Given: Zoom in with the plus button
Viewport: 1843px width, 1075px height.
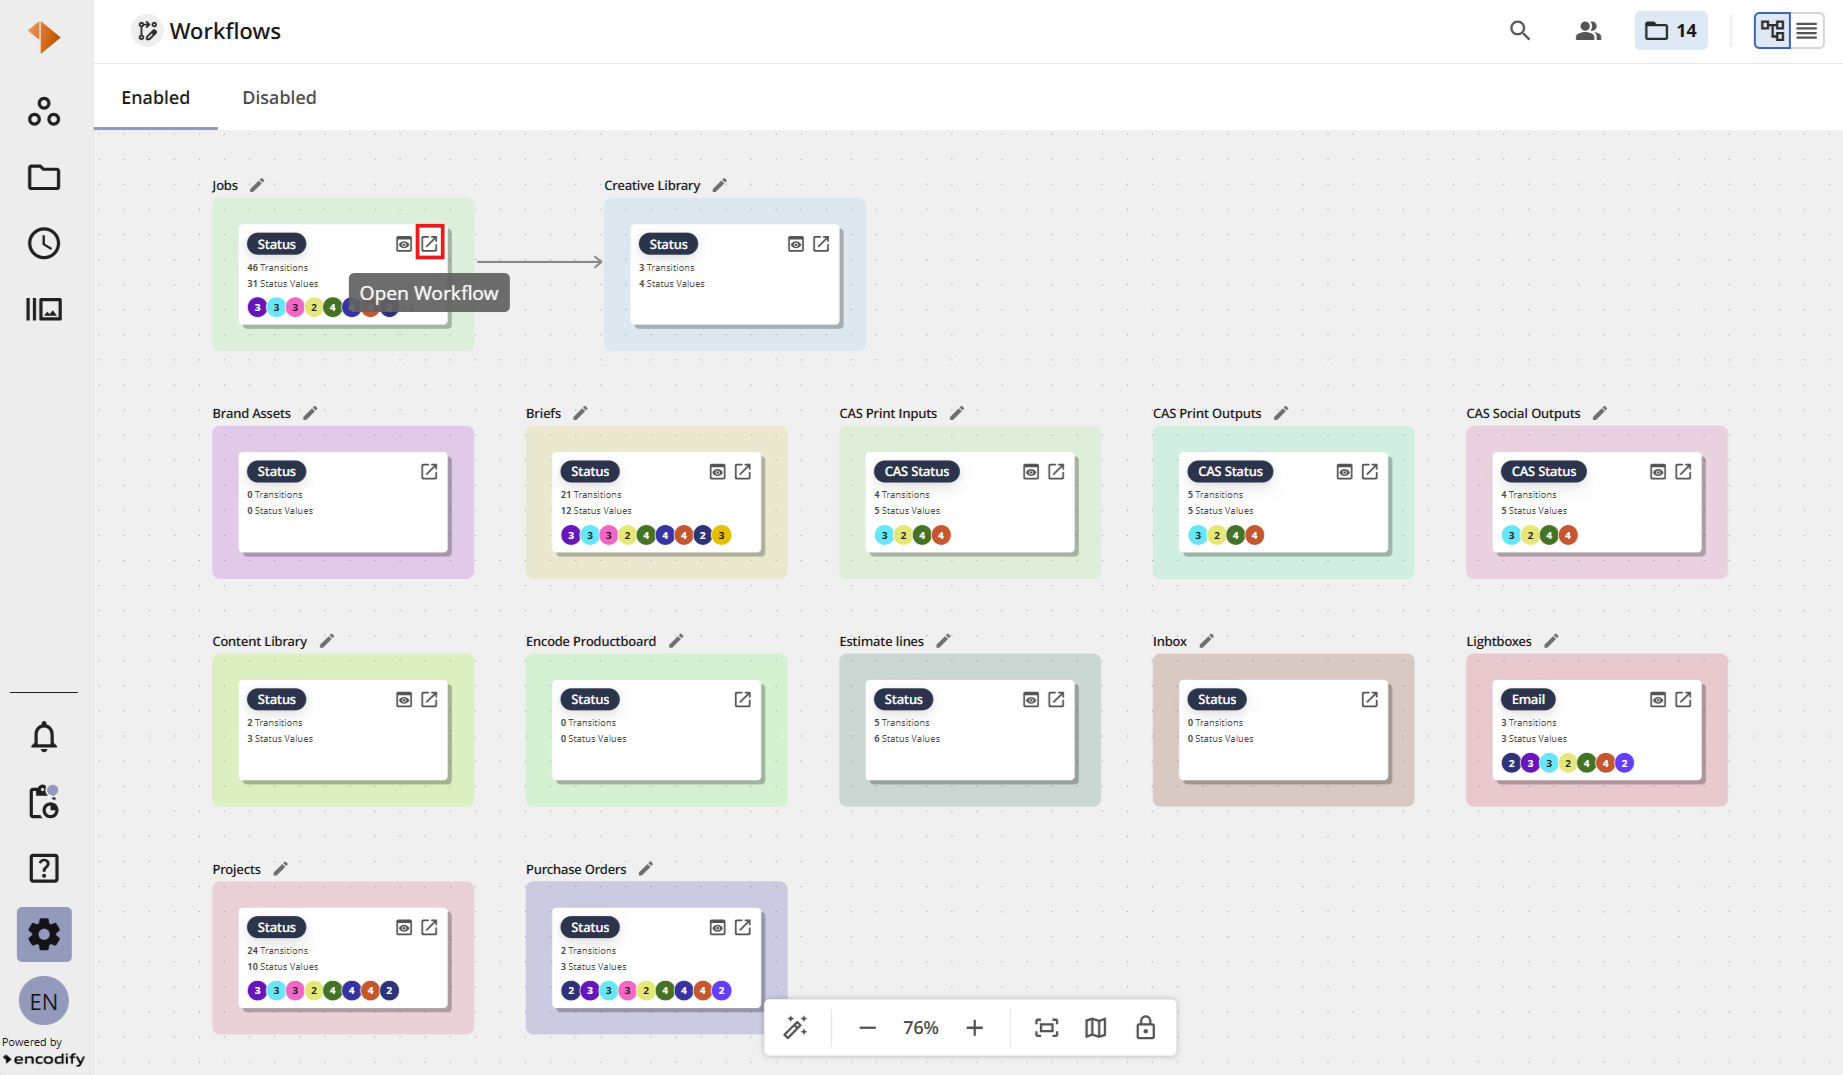Looking at the screenshot, I should coord(975,1027).
